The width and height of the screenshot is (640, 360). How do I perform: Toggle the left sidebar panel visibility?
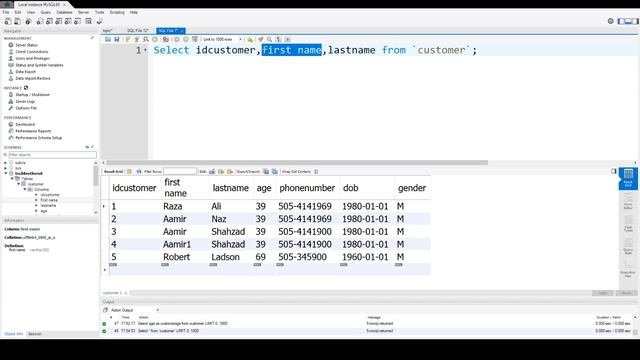point(622,21)
